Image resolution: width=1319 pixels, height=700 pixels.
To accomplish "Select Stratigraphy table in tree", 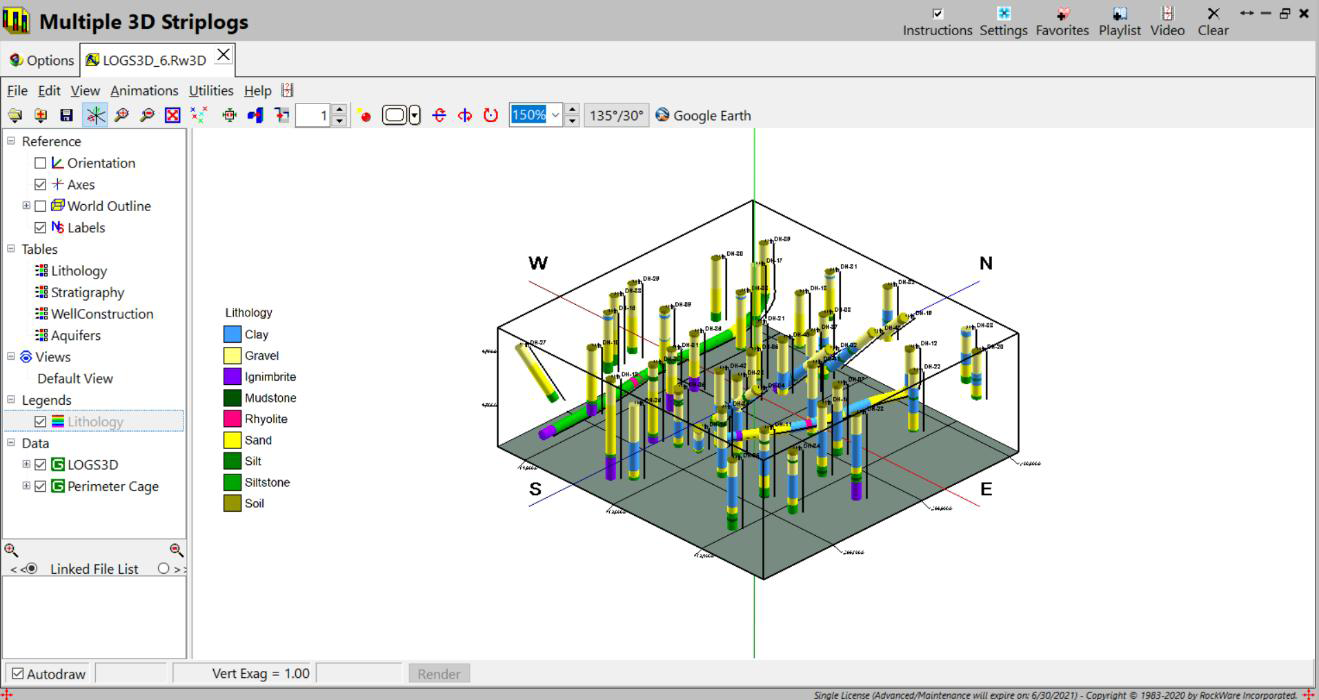I will coord(87,292).
